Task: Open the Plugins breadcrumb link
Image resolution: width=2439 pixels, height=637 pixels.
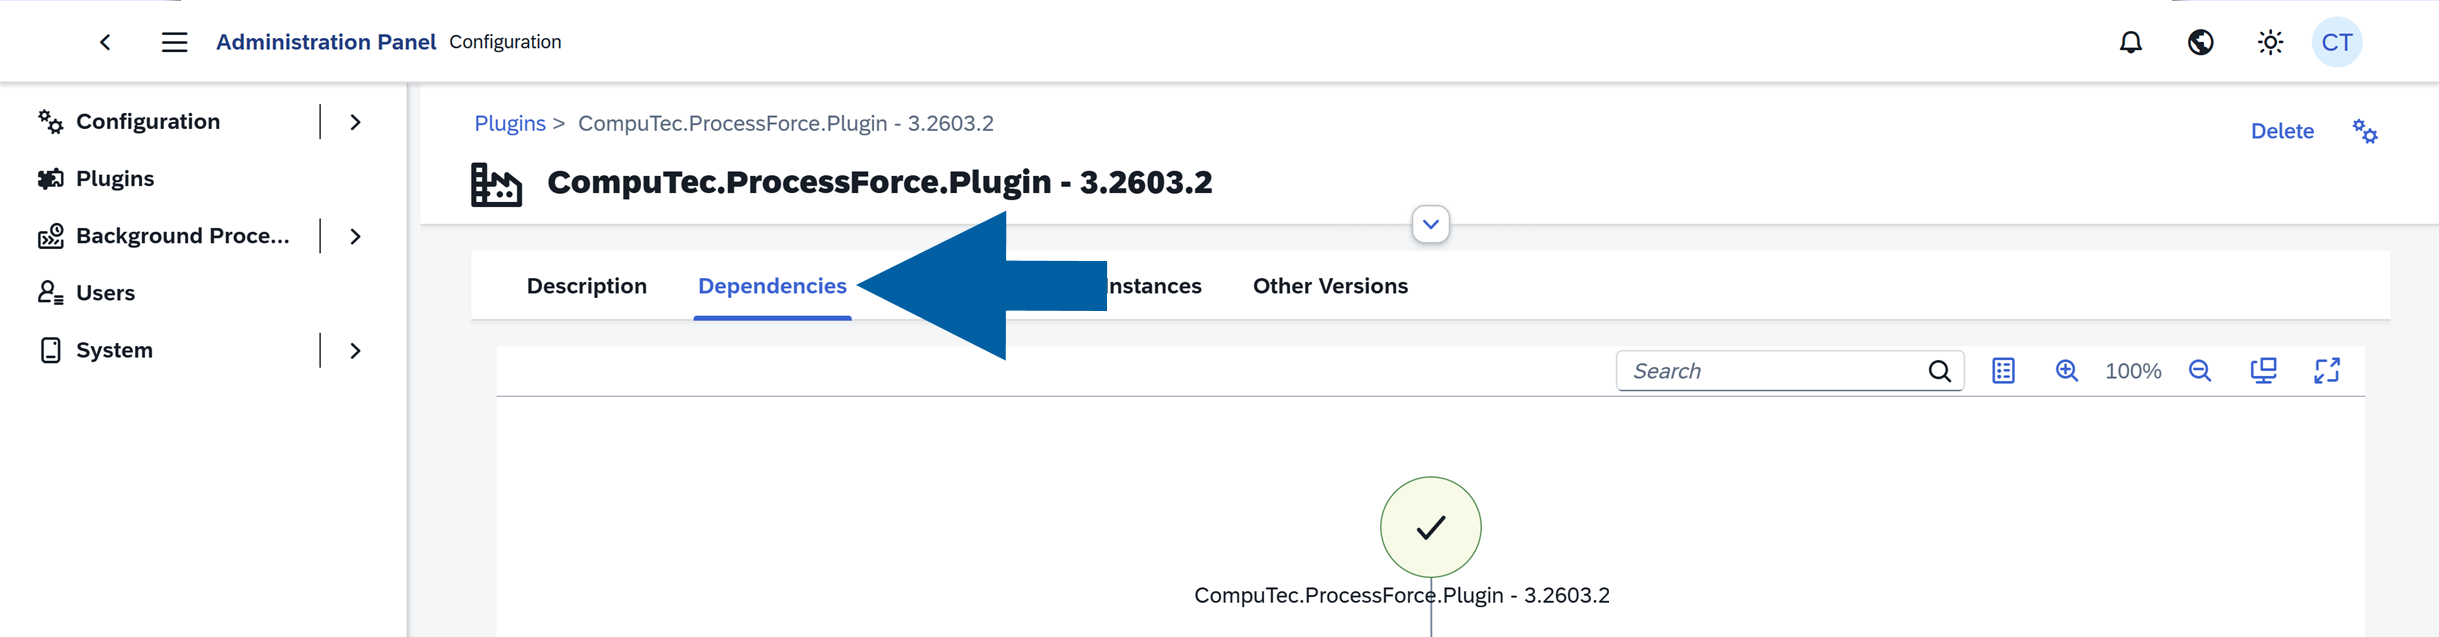Action: click(510, 123)
